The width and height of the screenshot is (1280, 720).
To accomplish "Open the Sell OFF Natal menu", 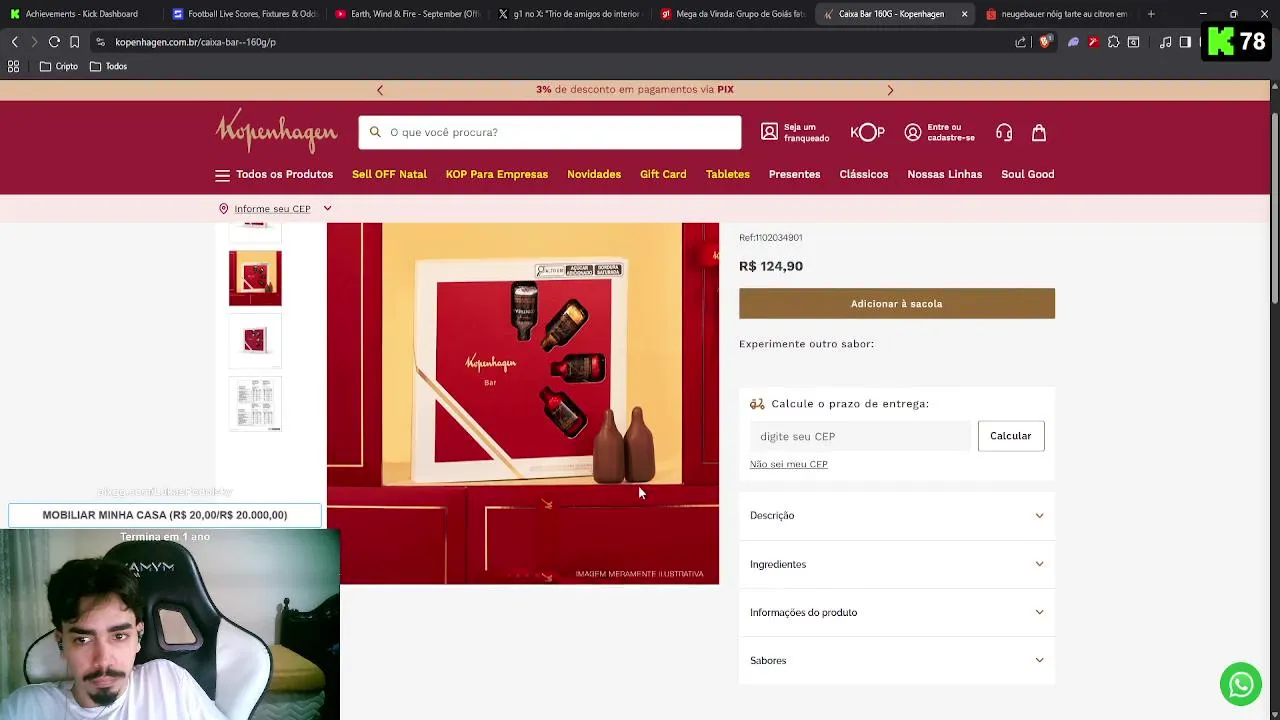I will pos(389,174).
